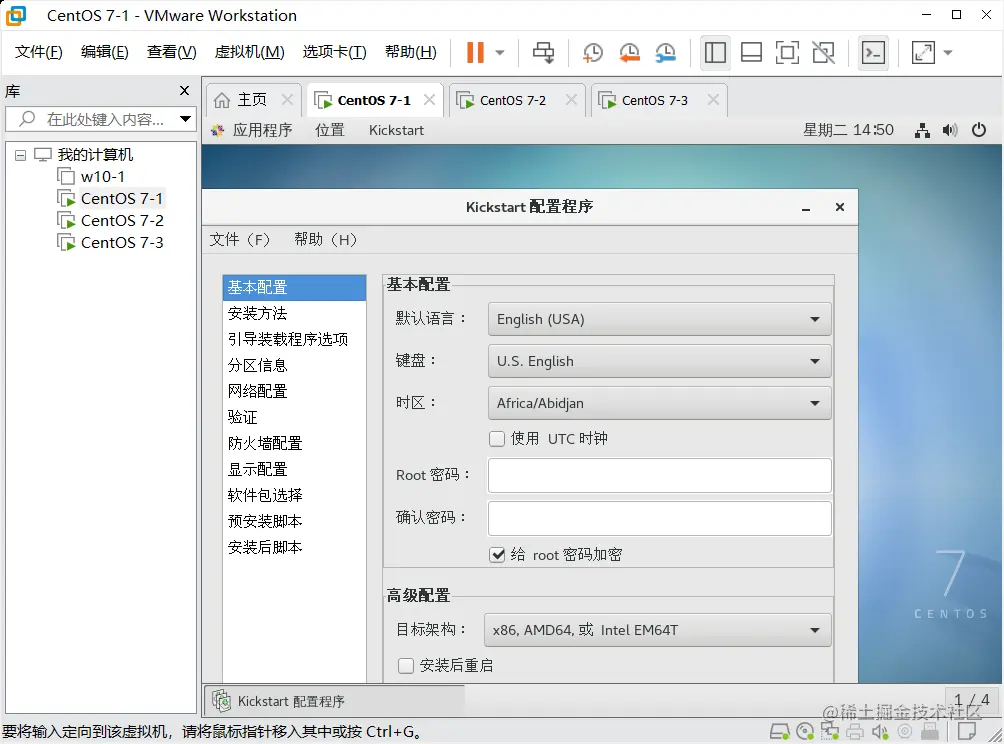The image size is (1004, 744).
Task: Close the CentOS 7-1 tab
Action: coord(429,100)
